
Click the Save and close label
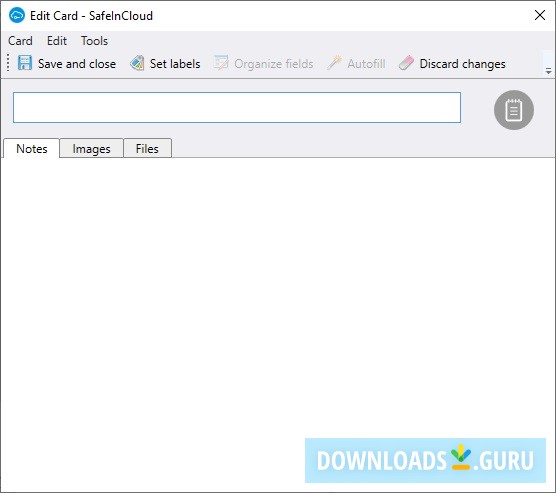pyautogui.click(x=77, y=64)
